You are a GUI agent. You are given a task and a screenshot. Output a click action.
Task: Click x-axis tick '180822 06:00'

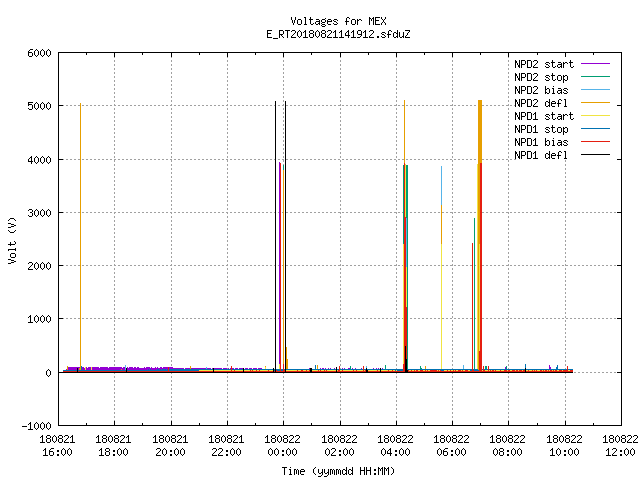point(451,446)
